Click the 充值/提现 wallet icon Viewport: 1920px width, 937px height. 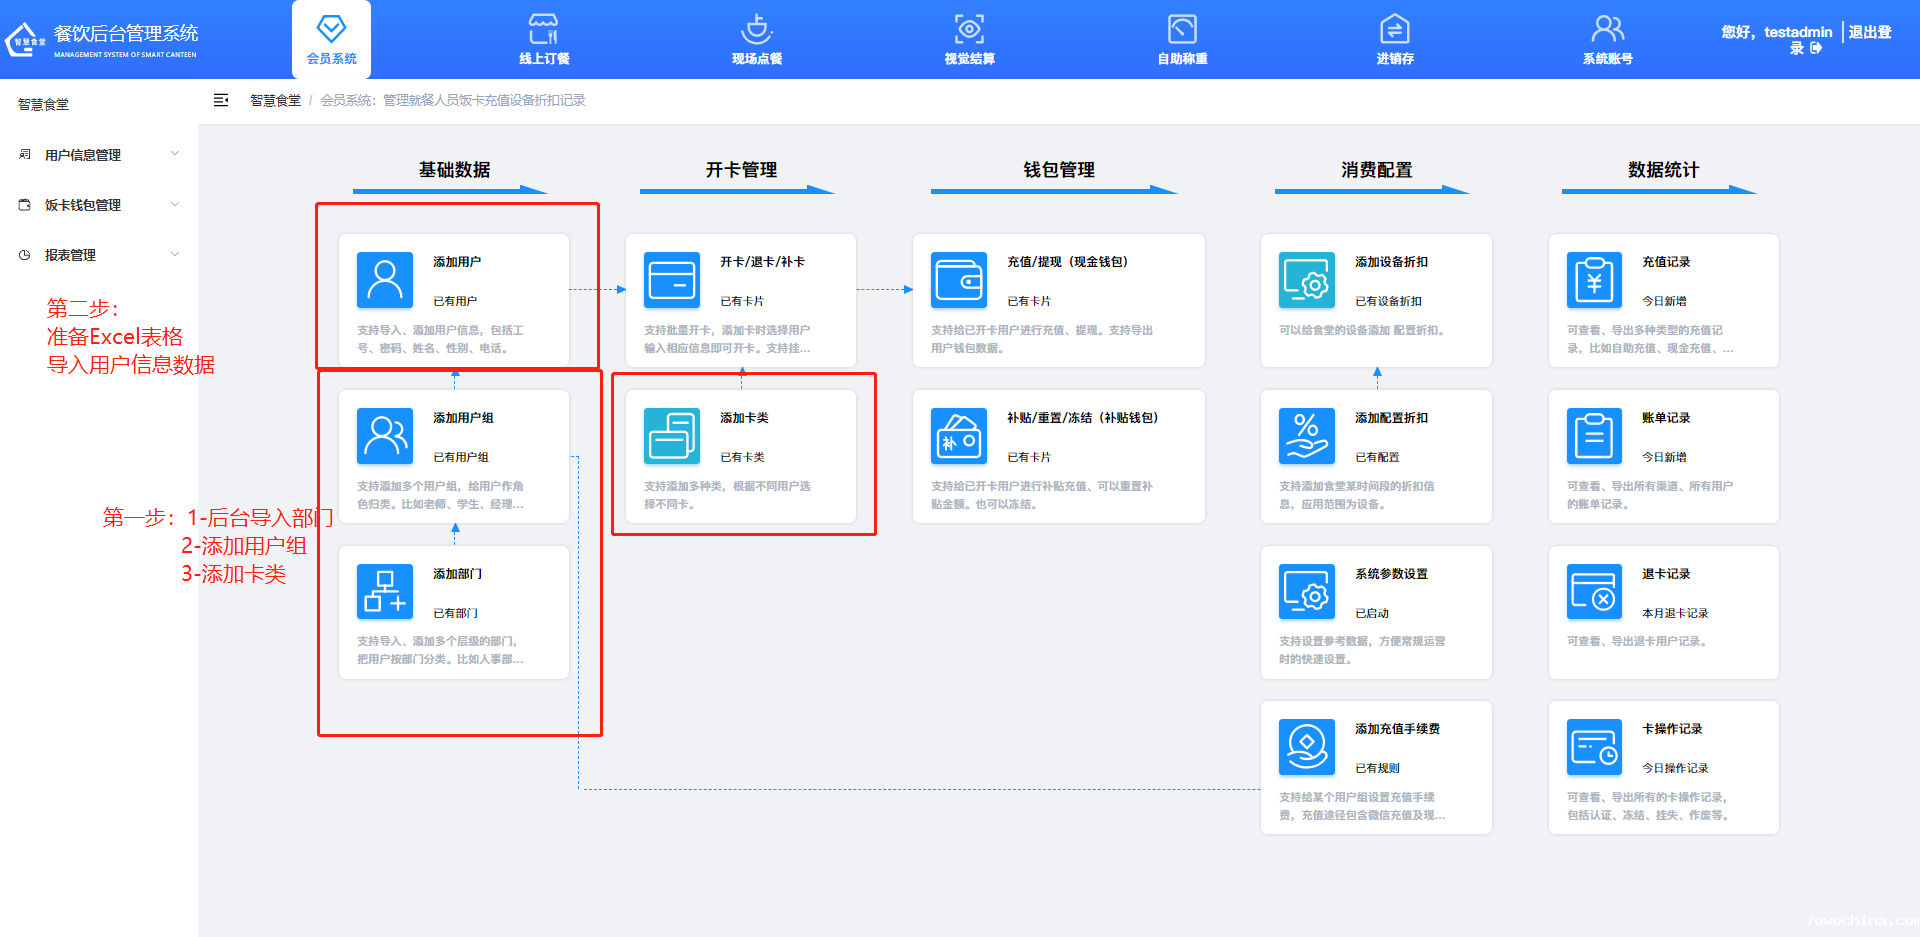[x=958, y=280]
